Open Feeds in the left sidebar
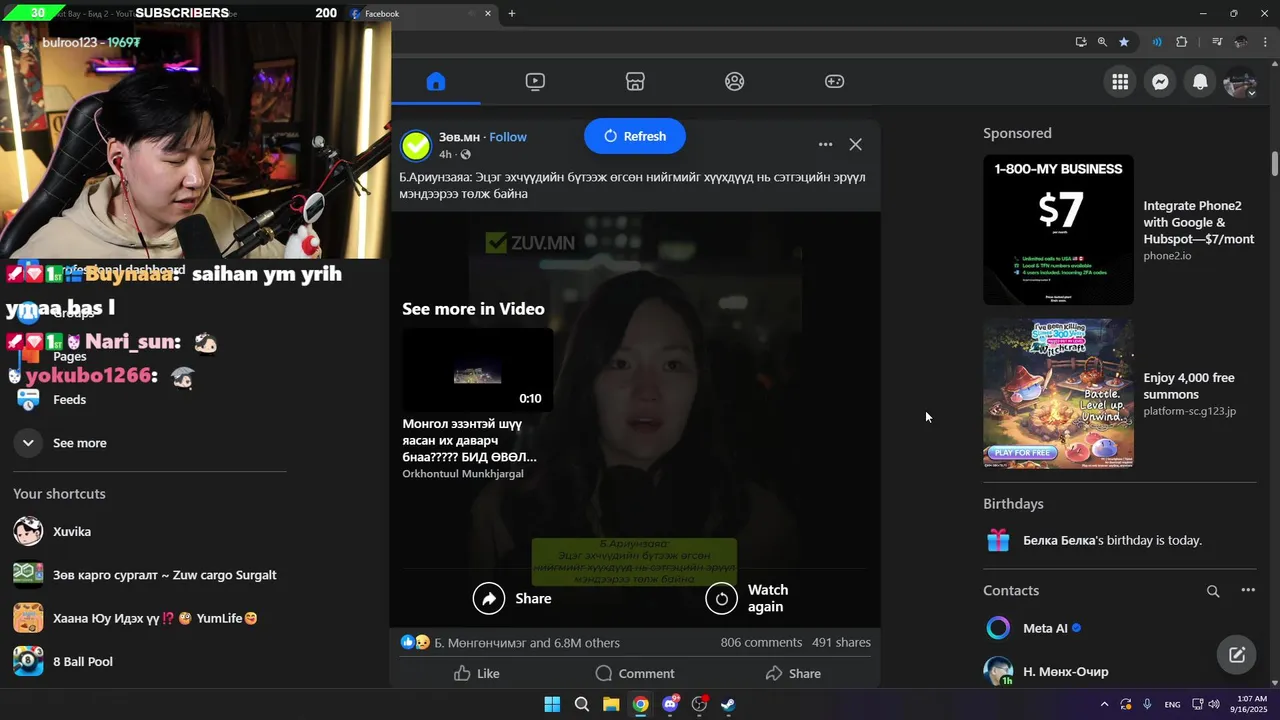This screenshot has height=720, width=1280. [150, 400]
